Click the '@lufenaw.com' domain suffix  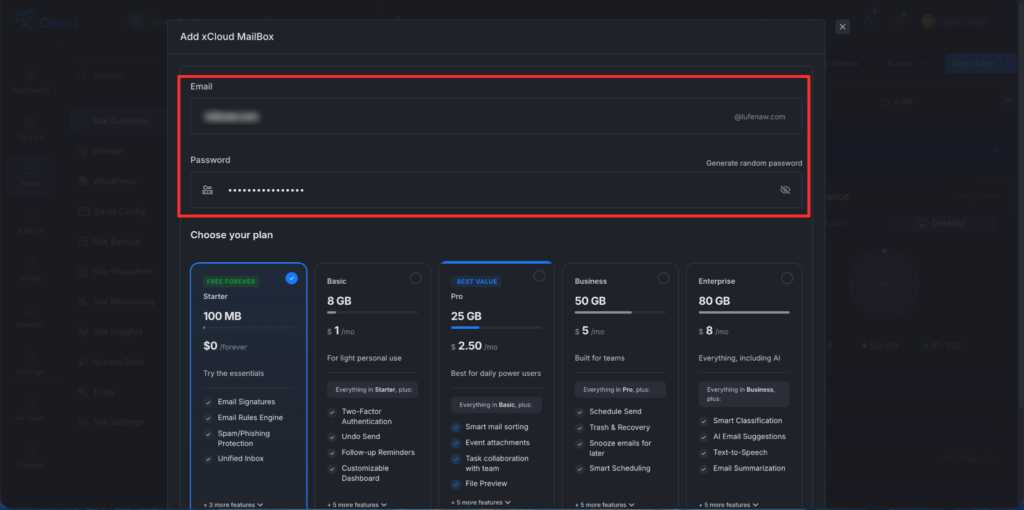click(x=760, y=117)
